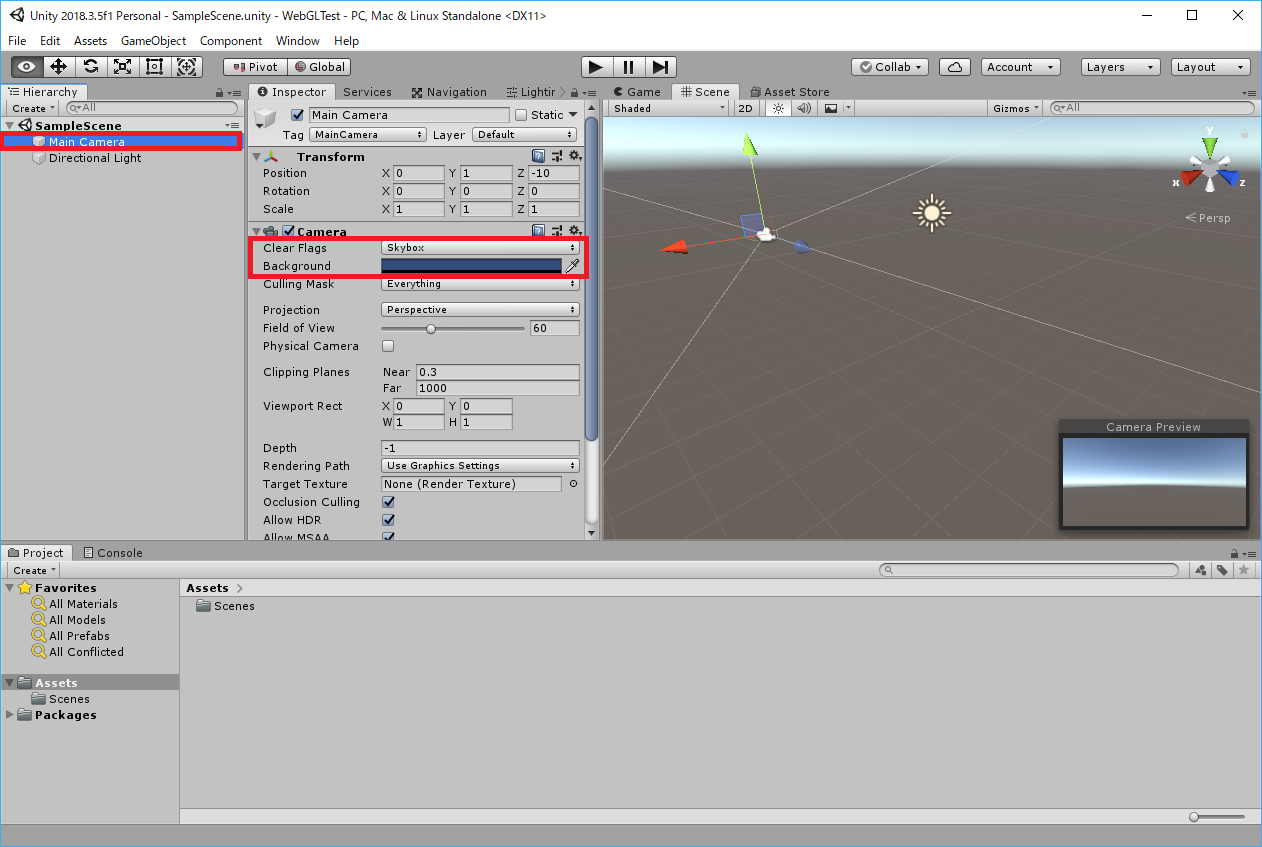
Task: Toggle the 2D scene view button
Action: (745, 108)
